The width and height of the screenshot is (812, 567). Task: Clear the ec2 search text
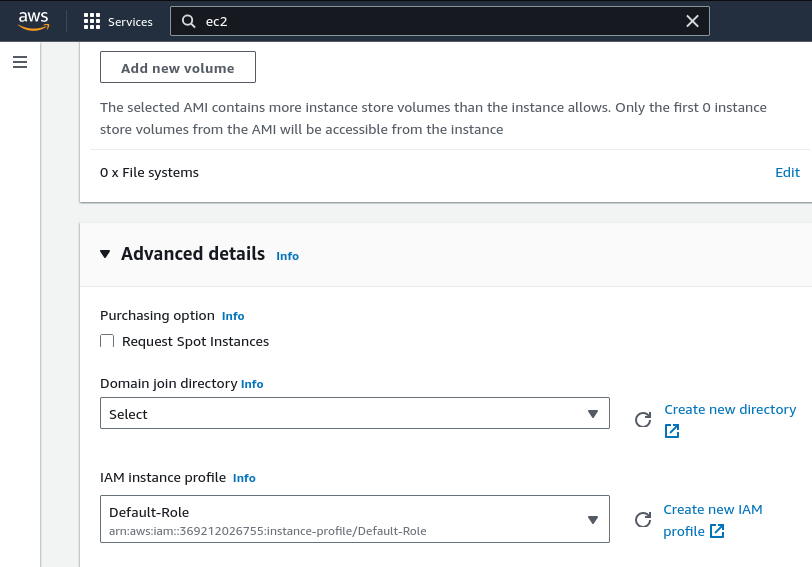click(692, 21)
